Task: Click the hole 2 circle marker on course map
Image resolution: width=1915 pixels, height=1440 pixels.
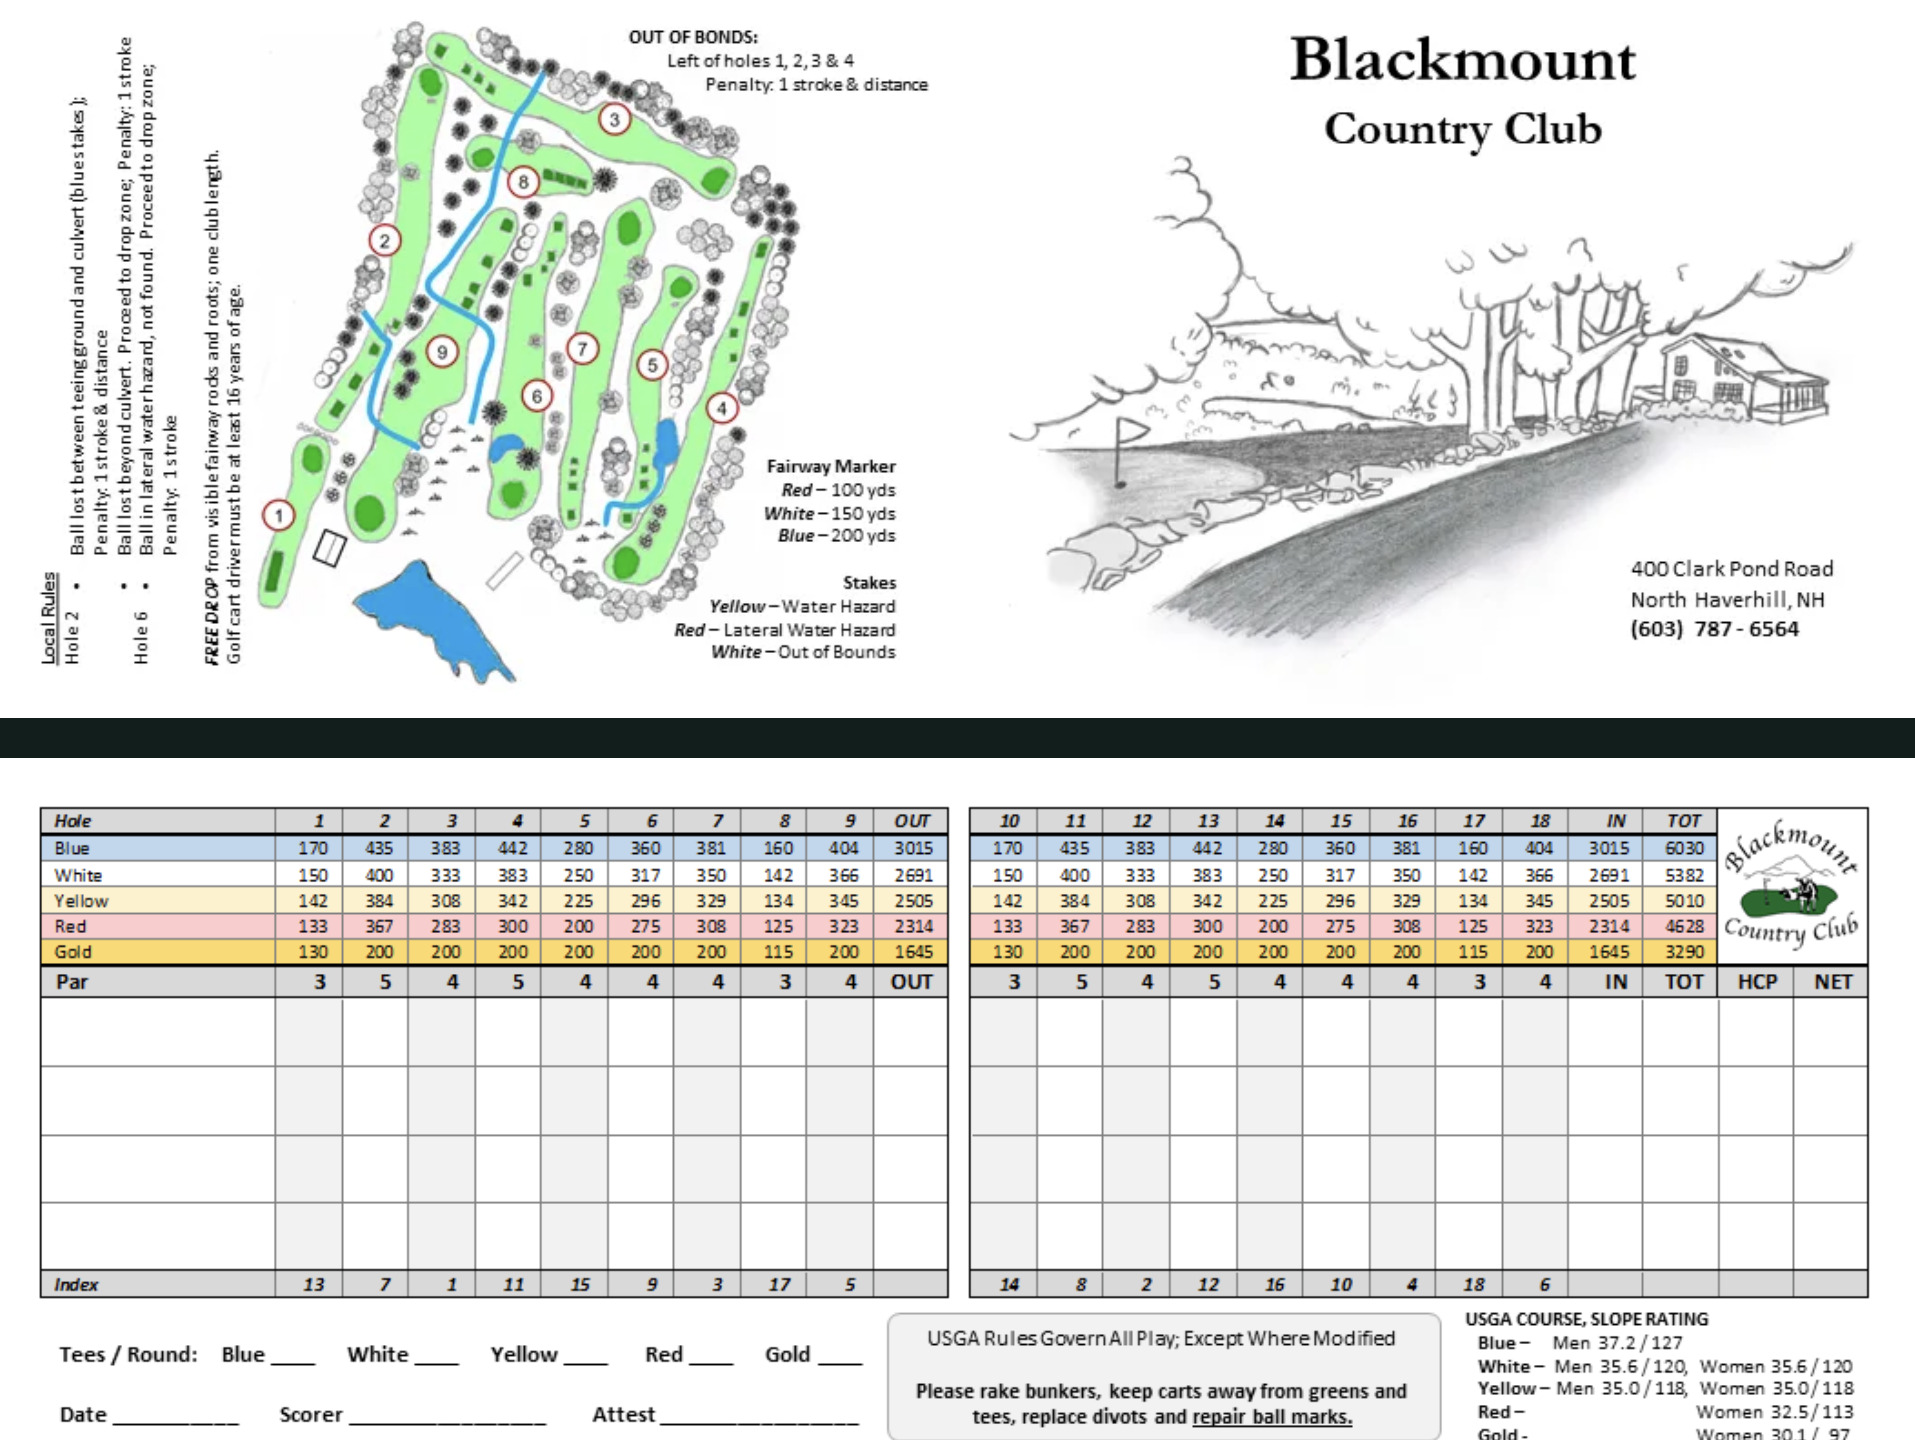Action: (385, 241)
